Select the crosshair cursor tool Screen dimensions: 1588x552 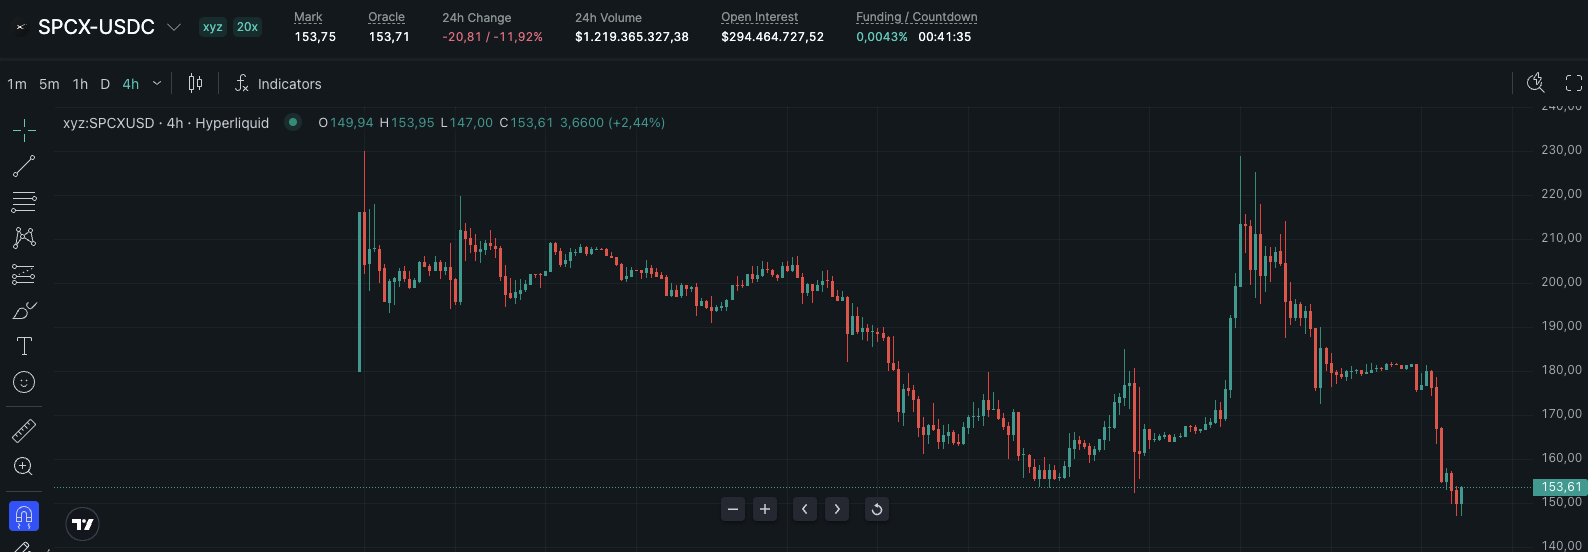(x=24, y=130)
